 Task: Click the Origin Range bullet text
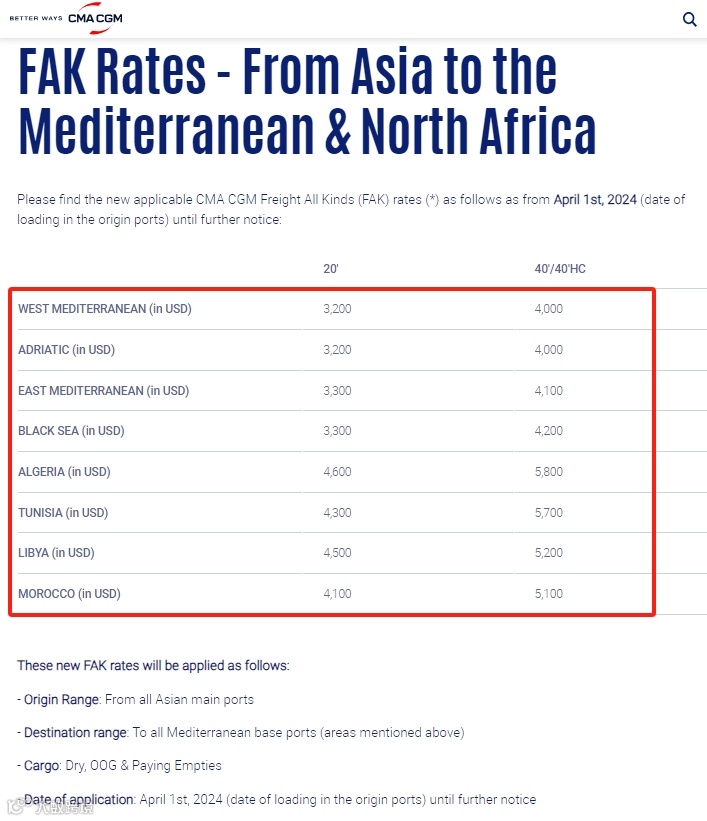click(135, 700)
